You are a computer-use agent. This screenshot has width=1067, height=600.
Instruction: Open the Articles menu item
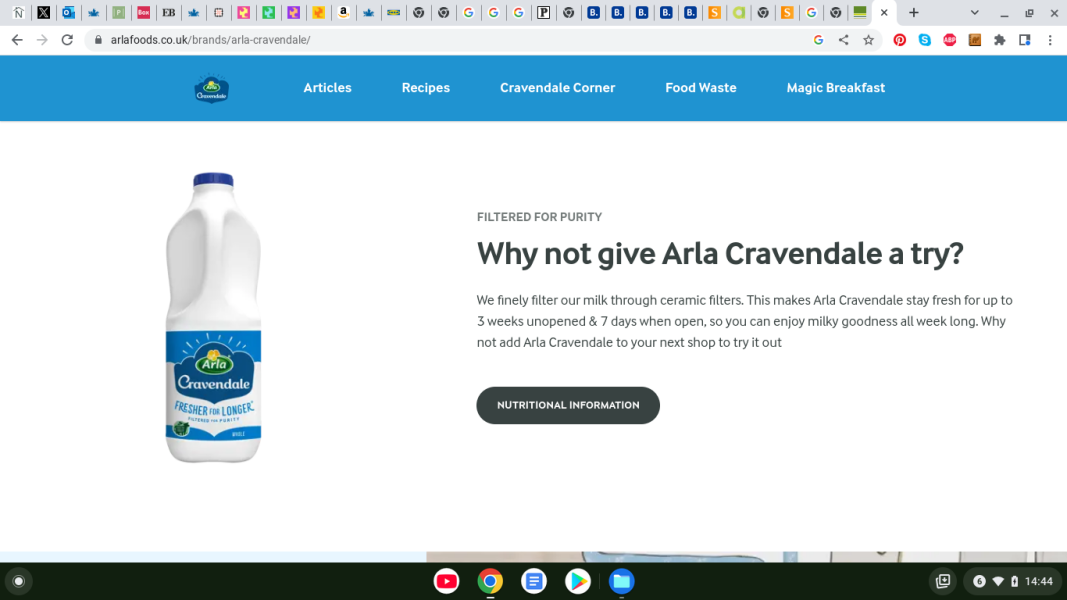coord(327,88)
